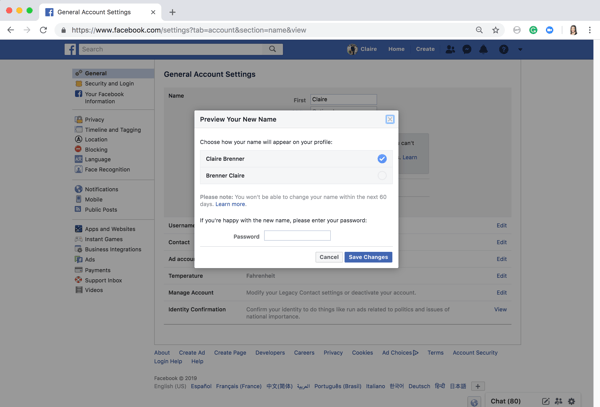Open Blocking settings
The width and height of the screenshot is (600, 407).
point(96,150)
